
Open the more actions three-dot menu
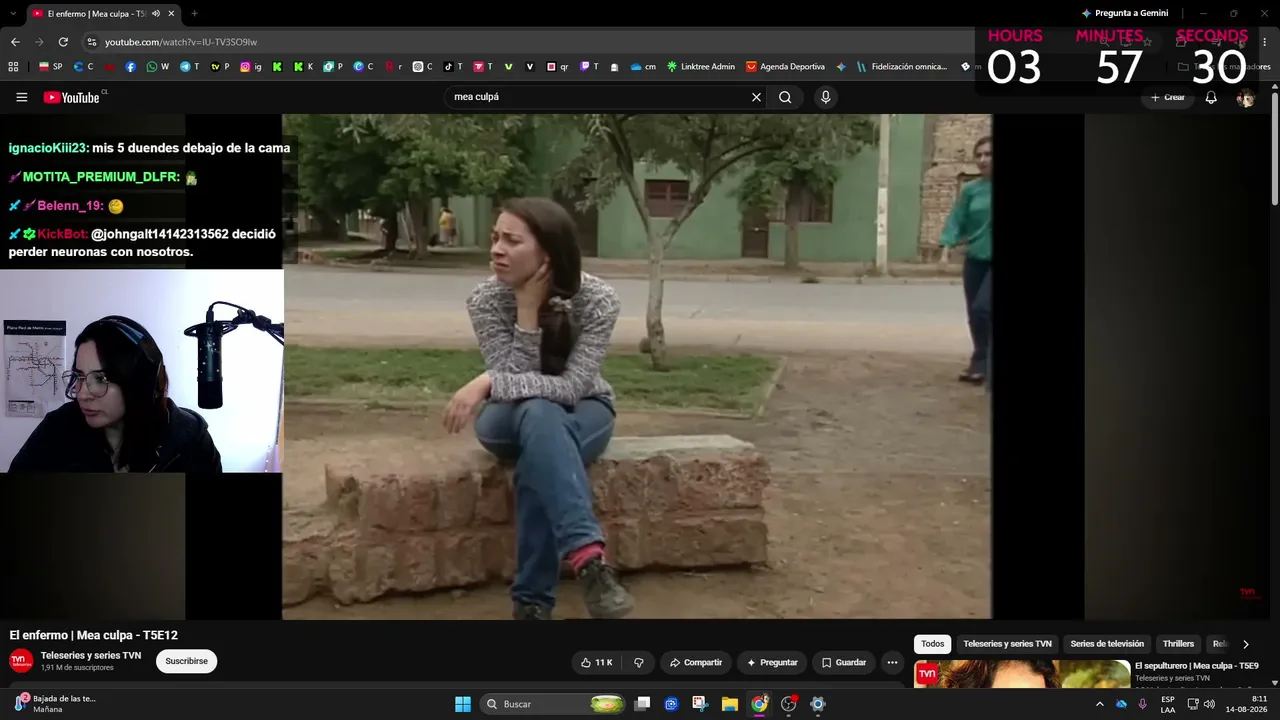tap(892, 662)
